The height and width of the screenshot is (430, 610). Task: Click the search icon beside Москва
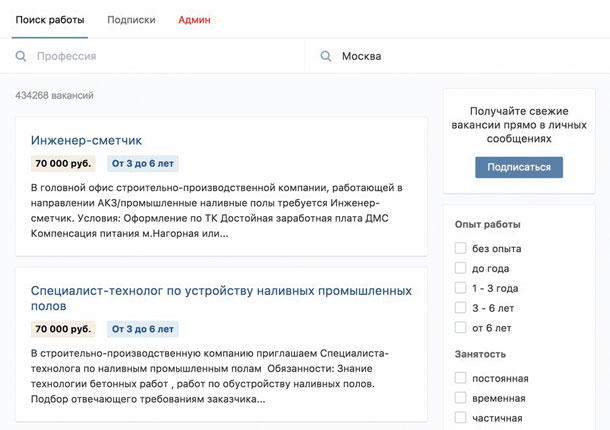click(325, 57)
